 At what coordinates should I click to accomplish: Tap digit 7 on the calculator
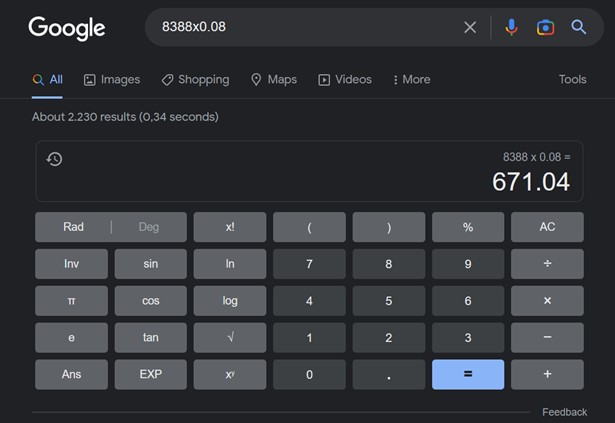pos(309,264)
